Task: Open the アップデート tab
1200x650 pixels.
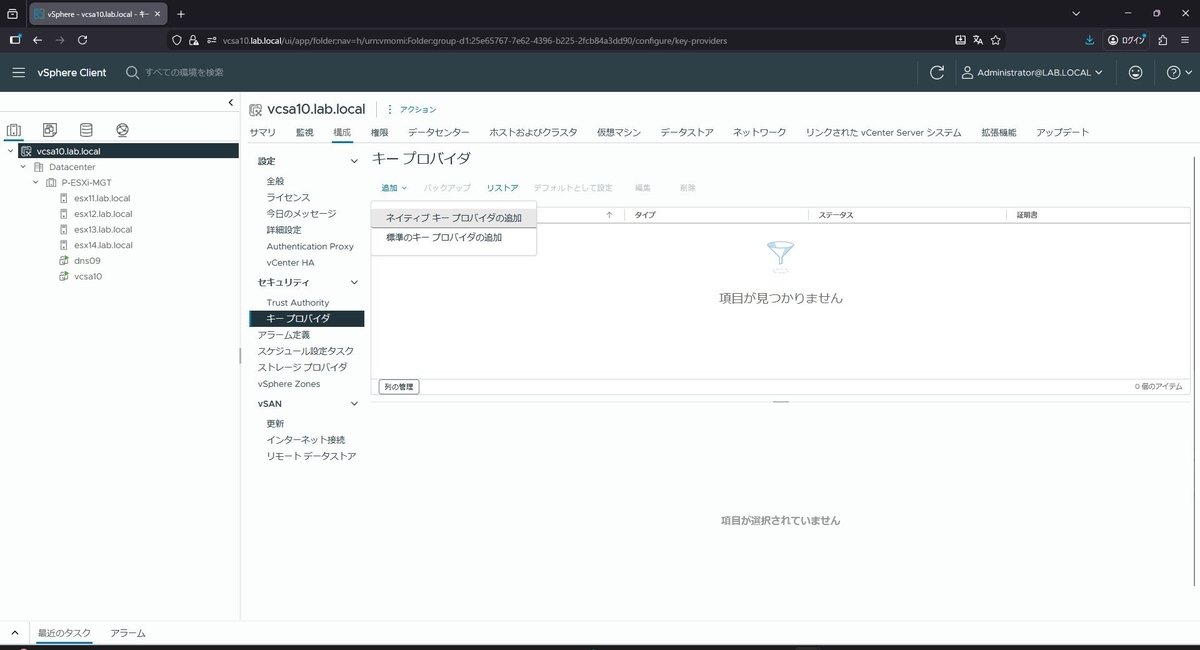Action: point(1063,132)
